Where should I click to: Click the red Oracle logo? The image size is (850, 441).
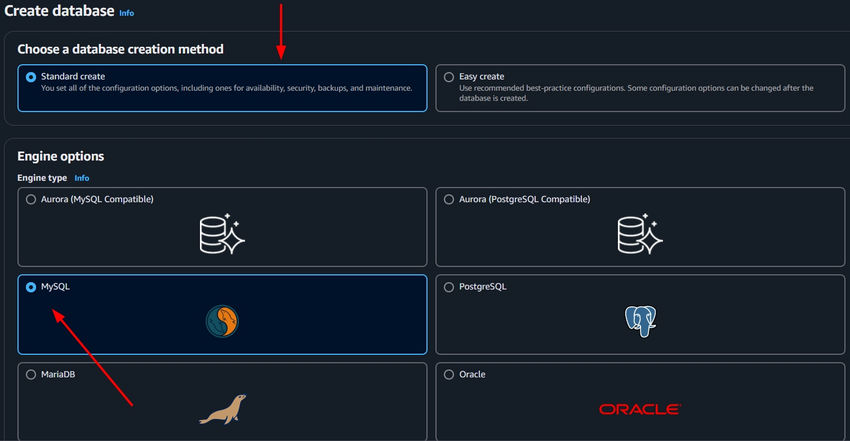pos(640,409)
